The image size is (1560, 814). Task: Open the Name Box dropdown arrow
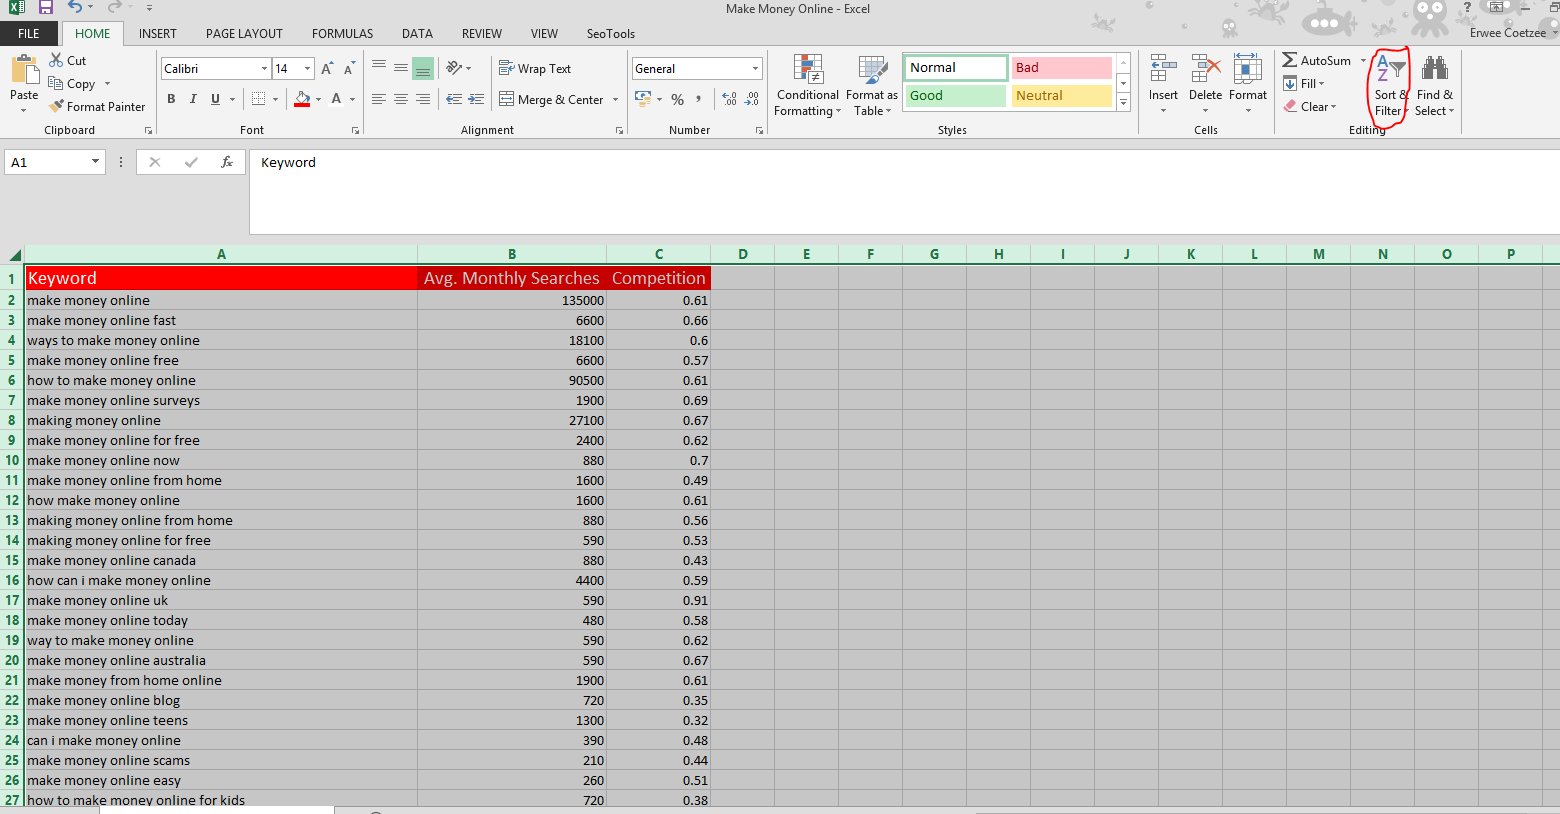pos(95,162)
